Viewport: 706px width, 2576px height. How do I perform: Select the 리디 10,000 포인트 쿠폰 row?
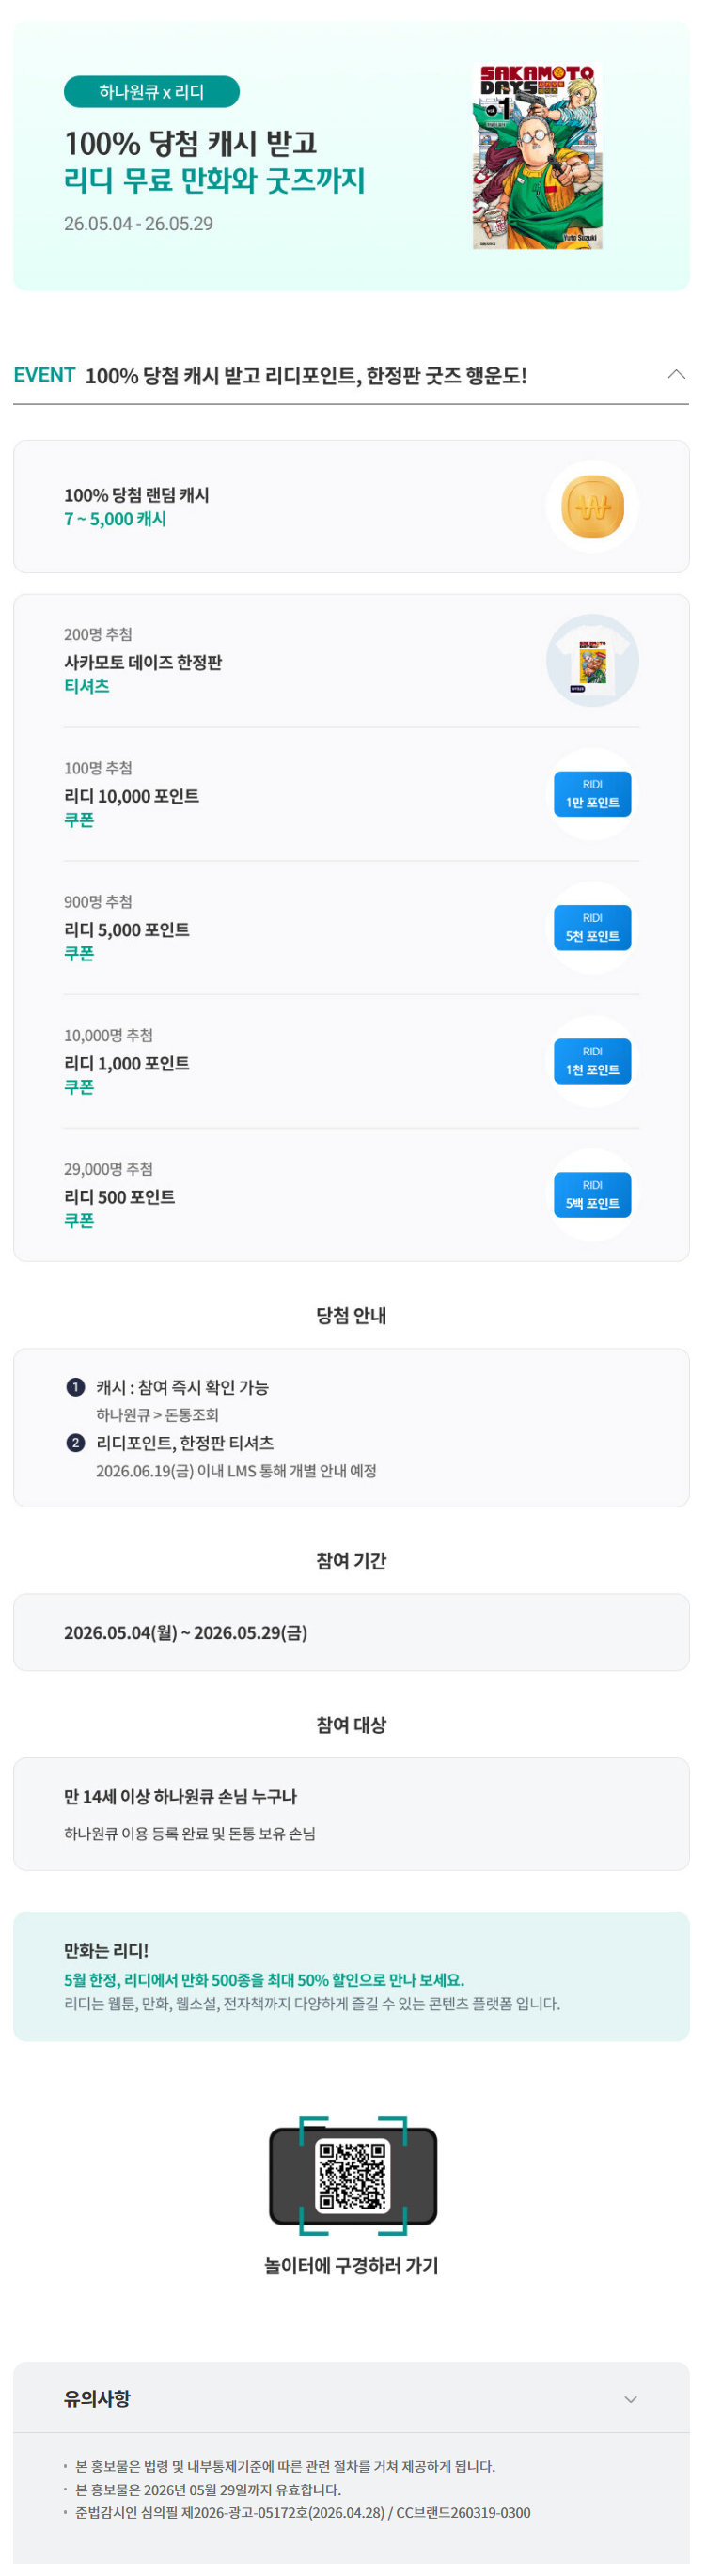(351, 795)
